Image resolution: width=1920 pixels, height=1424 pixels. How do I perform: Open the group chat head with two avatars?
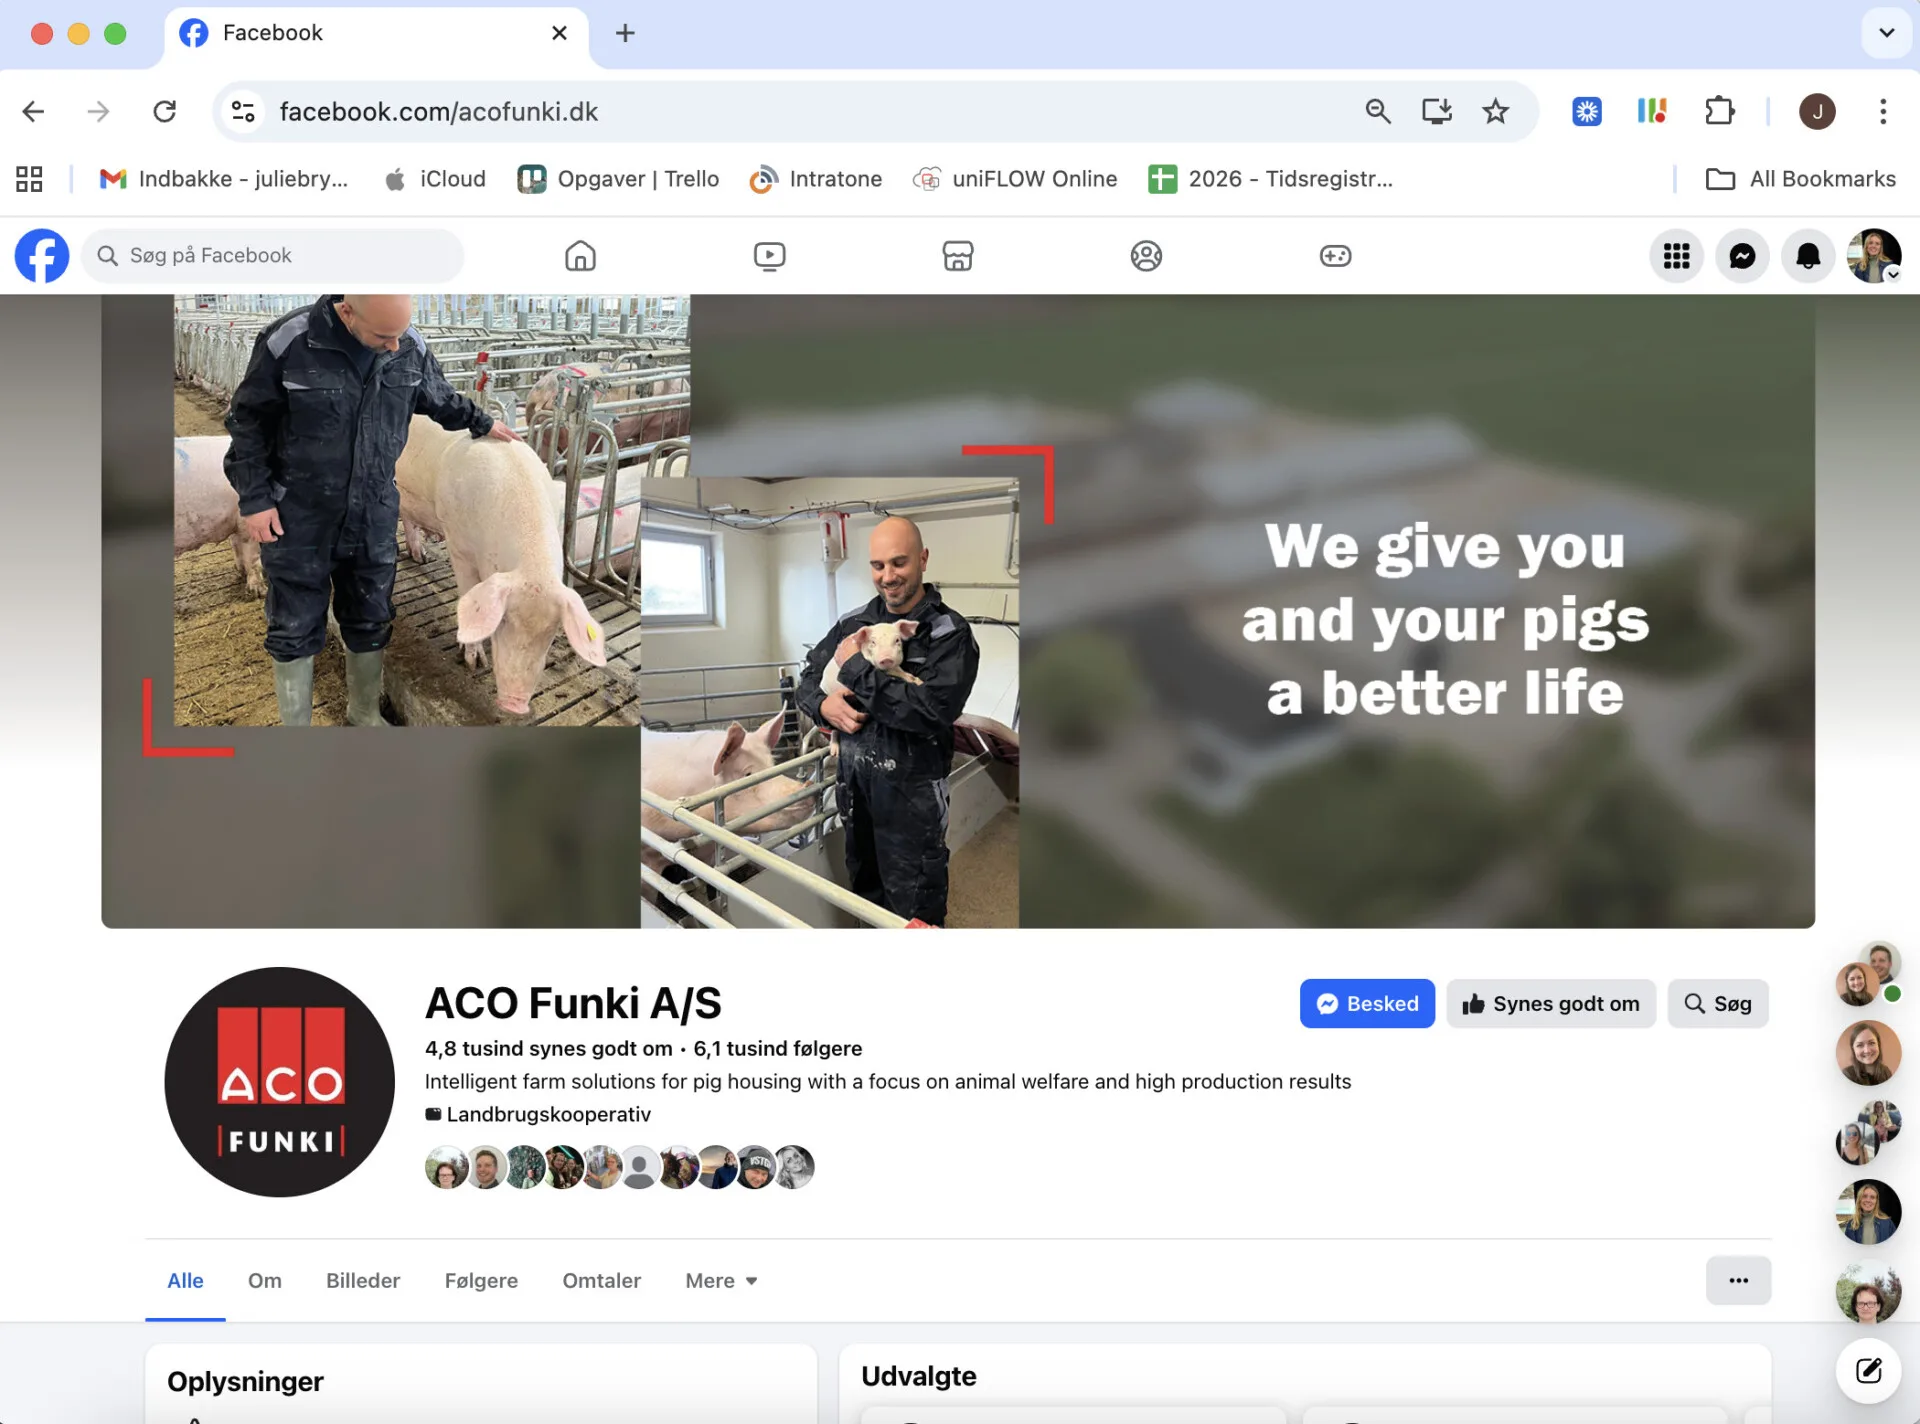[1868, 1132]
